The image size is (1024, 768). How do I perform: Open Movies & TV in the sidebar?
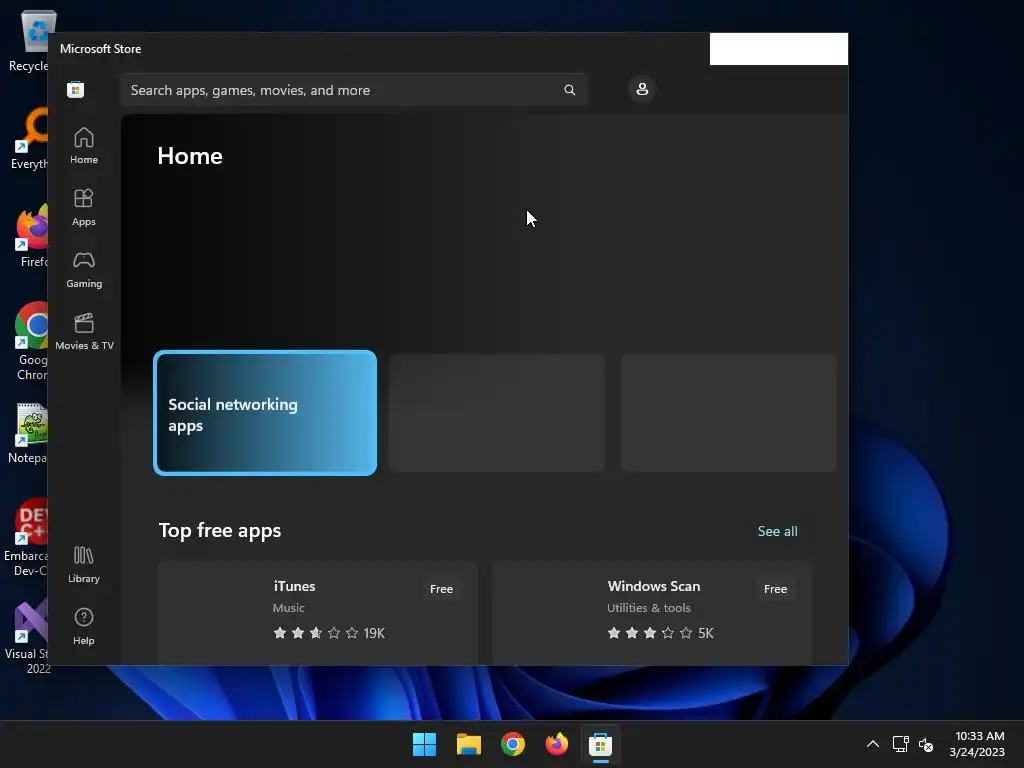[84, 332]
